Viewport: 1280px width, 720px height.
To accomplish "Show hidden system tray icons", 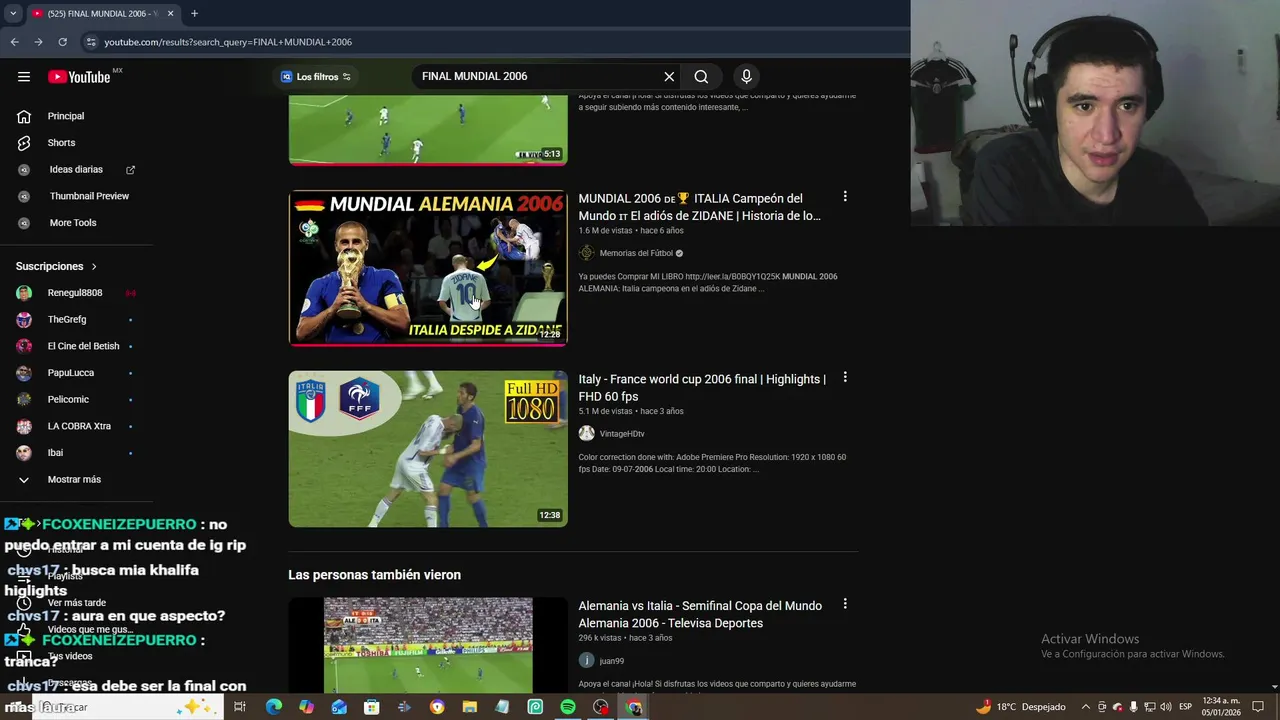I will click(1086, 707).
